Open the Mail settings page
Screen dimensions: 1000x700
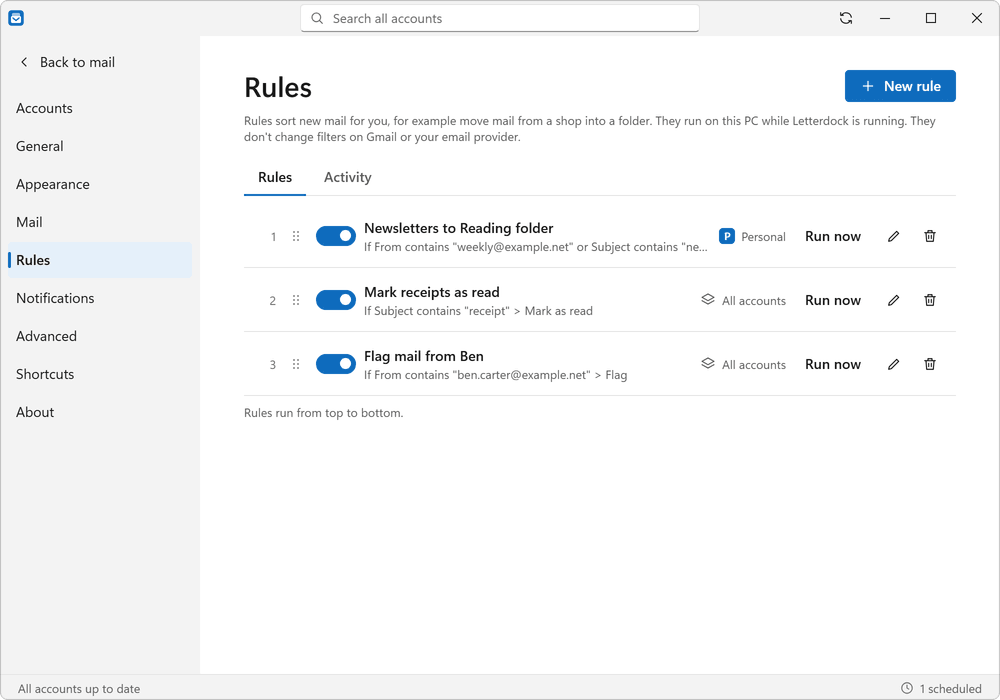tap(99, 222)
